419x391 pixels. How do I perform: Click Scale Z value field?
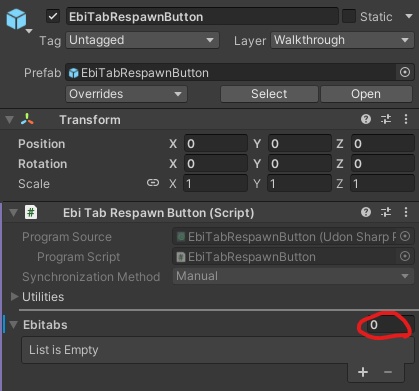point(382,183)
